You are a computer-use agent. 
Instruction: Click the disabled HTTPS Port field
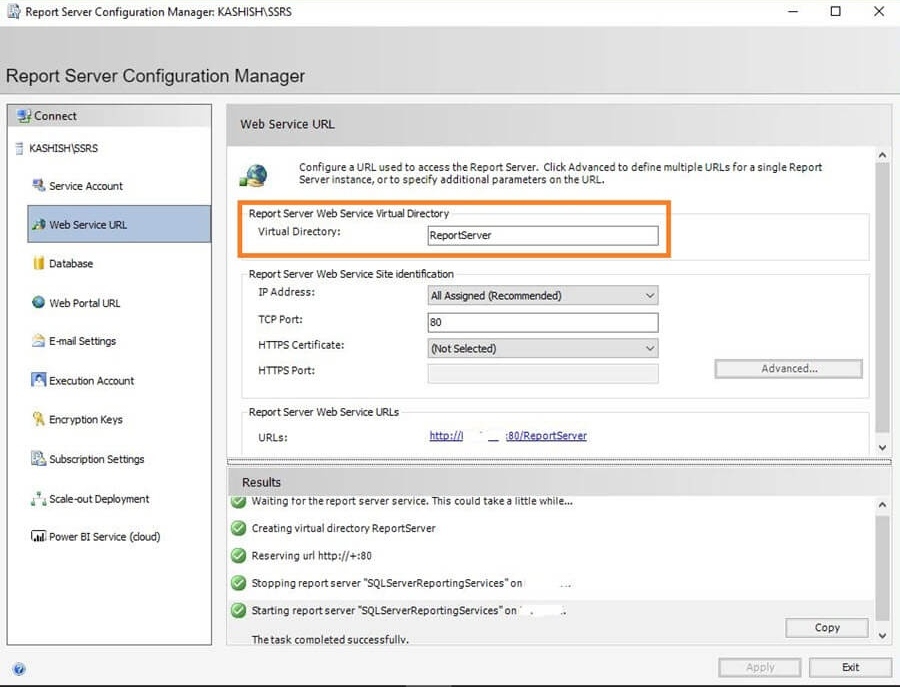point(543,374)
